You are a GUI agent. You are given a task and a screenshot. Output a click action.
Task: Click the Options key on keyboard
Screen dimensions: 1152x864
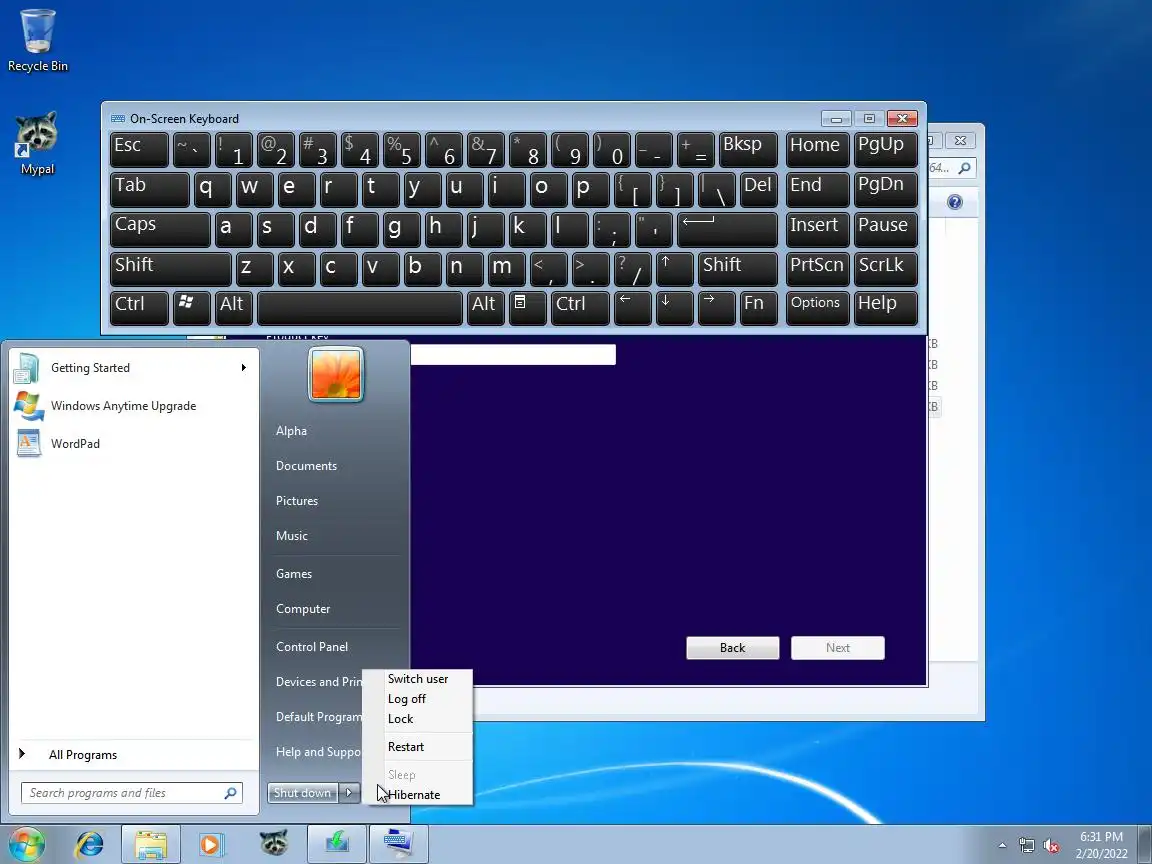(817, 308)
